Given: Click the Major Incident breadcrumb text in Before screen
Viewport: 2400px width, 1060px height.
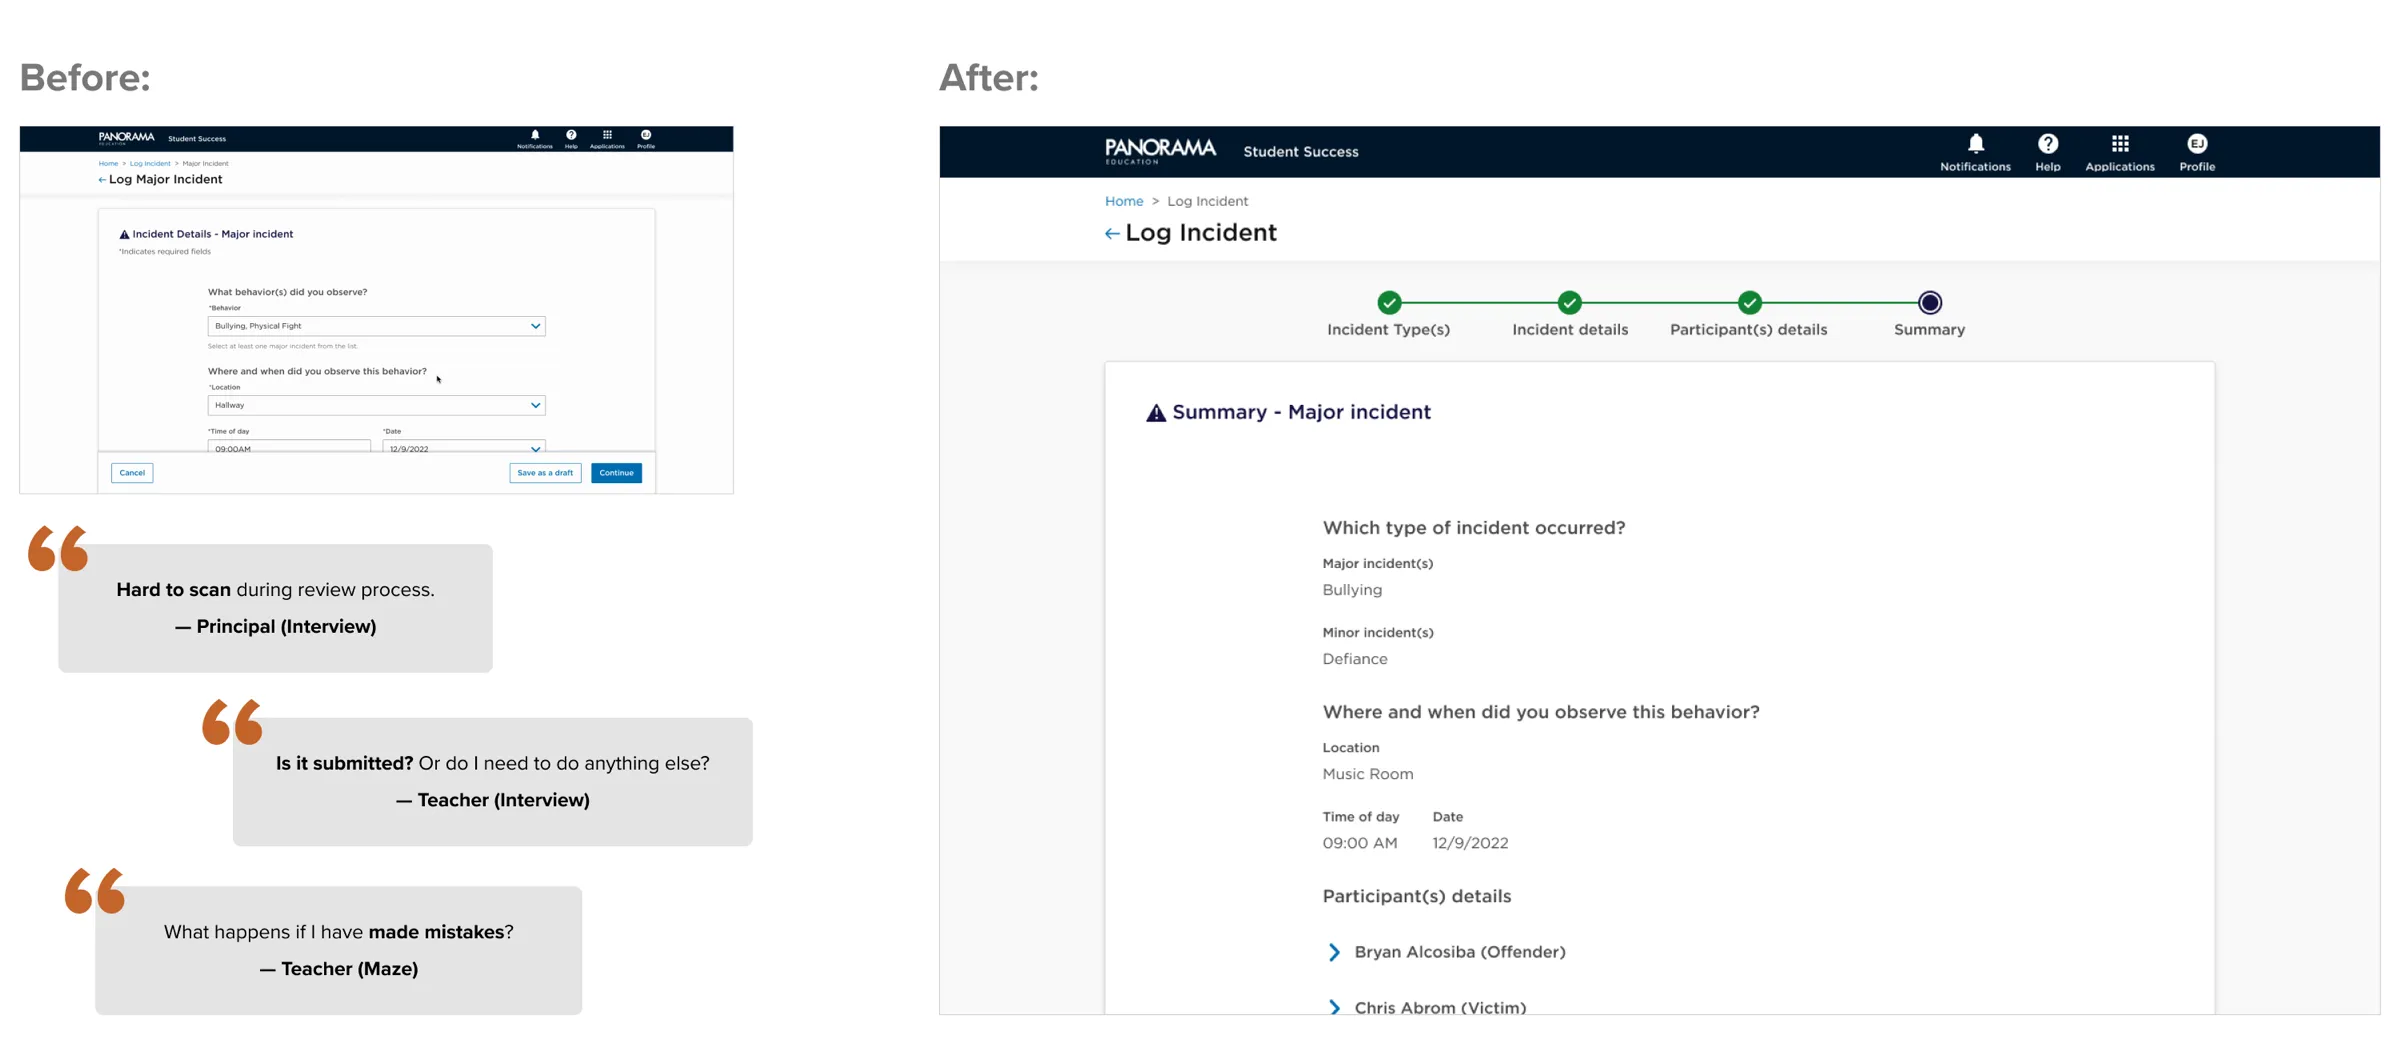Looking at the screenshot, I should point(205,163).
